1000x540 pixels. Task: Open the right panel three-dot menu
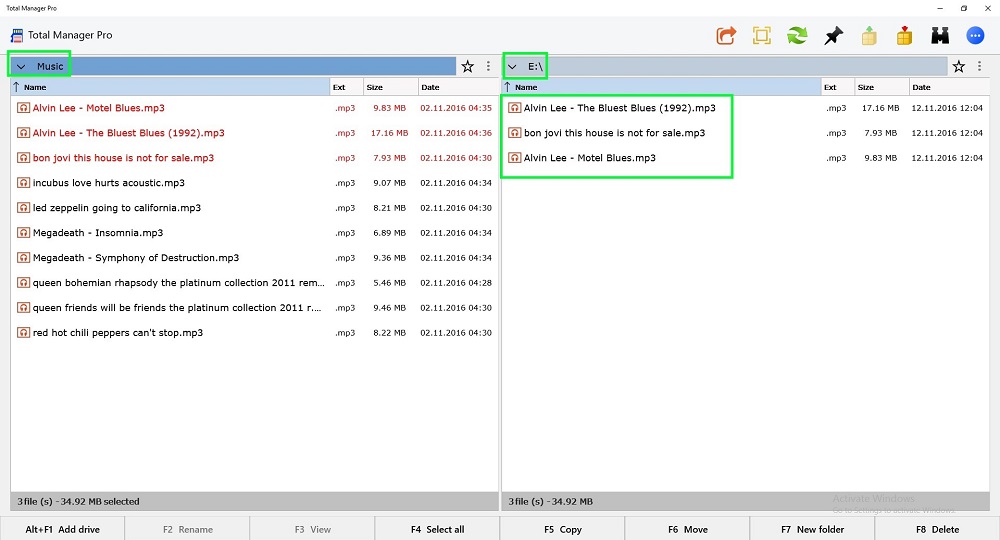tap(980, 66)
